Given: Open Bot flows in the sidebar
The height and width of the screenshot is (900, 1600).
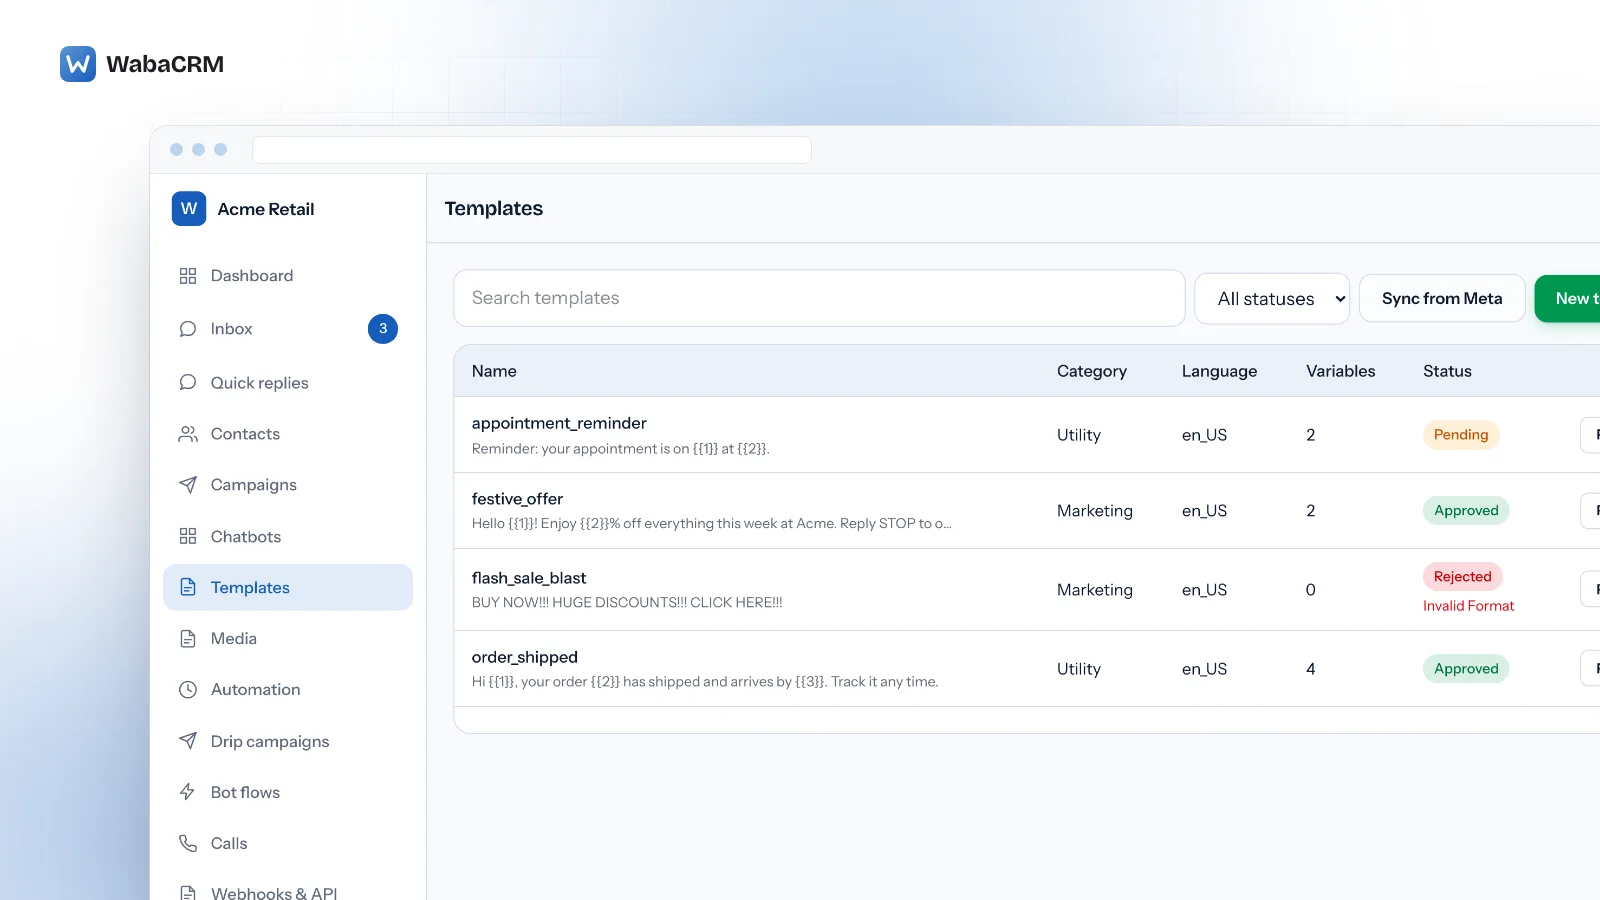Looking at the screenshot, I should point(288,792).
